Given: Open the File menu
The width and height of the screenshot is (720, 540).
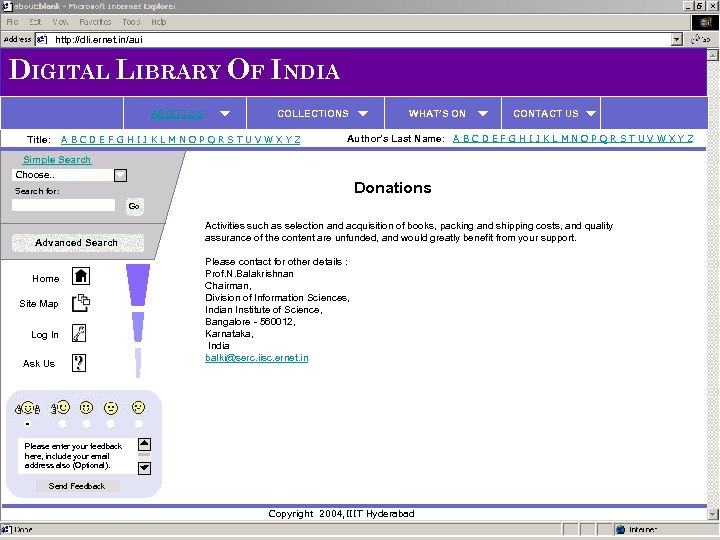Looking at the screenshot, I should coord(12,22).
